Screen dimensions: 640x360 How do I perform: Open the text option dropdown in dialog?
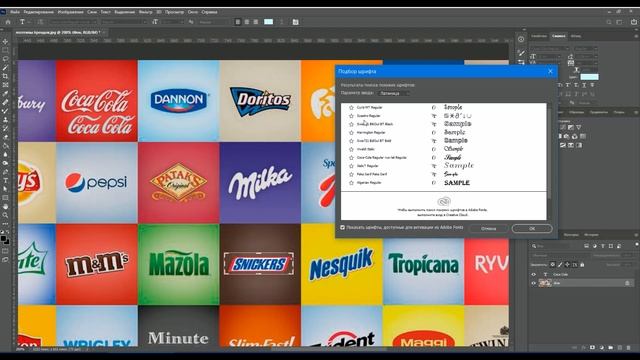click(x=394, y=93)
